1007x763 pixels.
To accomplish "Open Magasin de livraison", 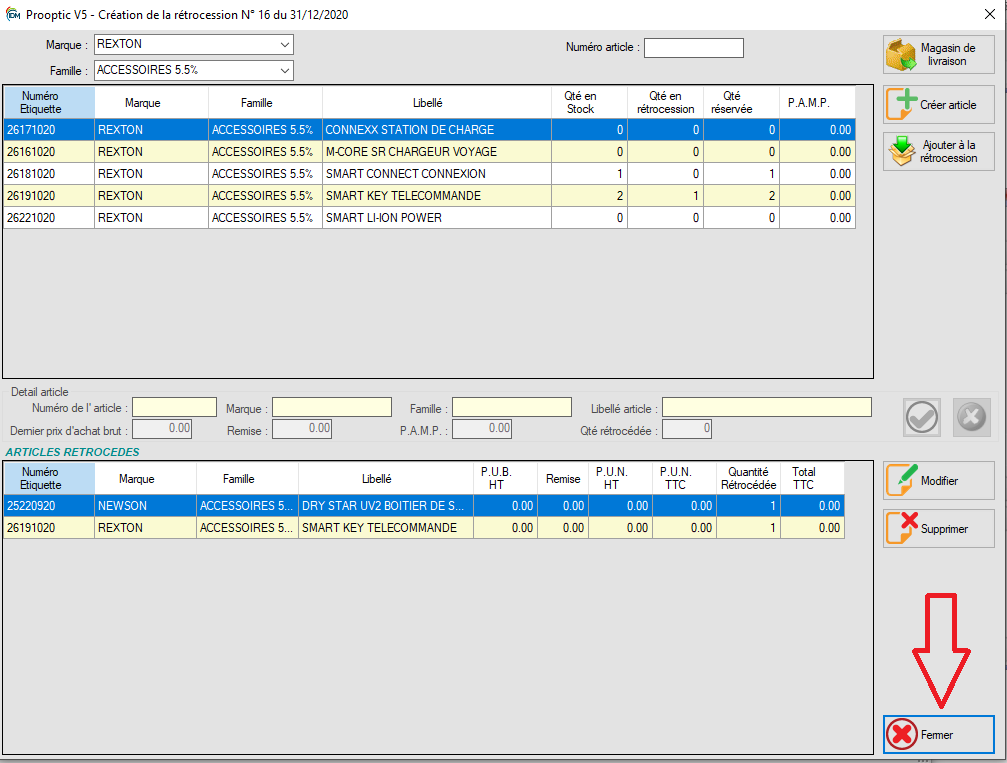I will pyautogui.click(x=939, y=55).
